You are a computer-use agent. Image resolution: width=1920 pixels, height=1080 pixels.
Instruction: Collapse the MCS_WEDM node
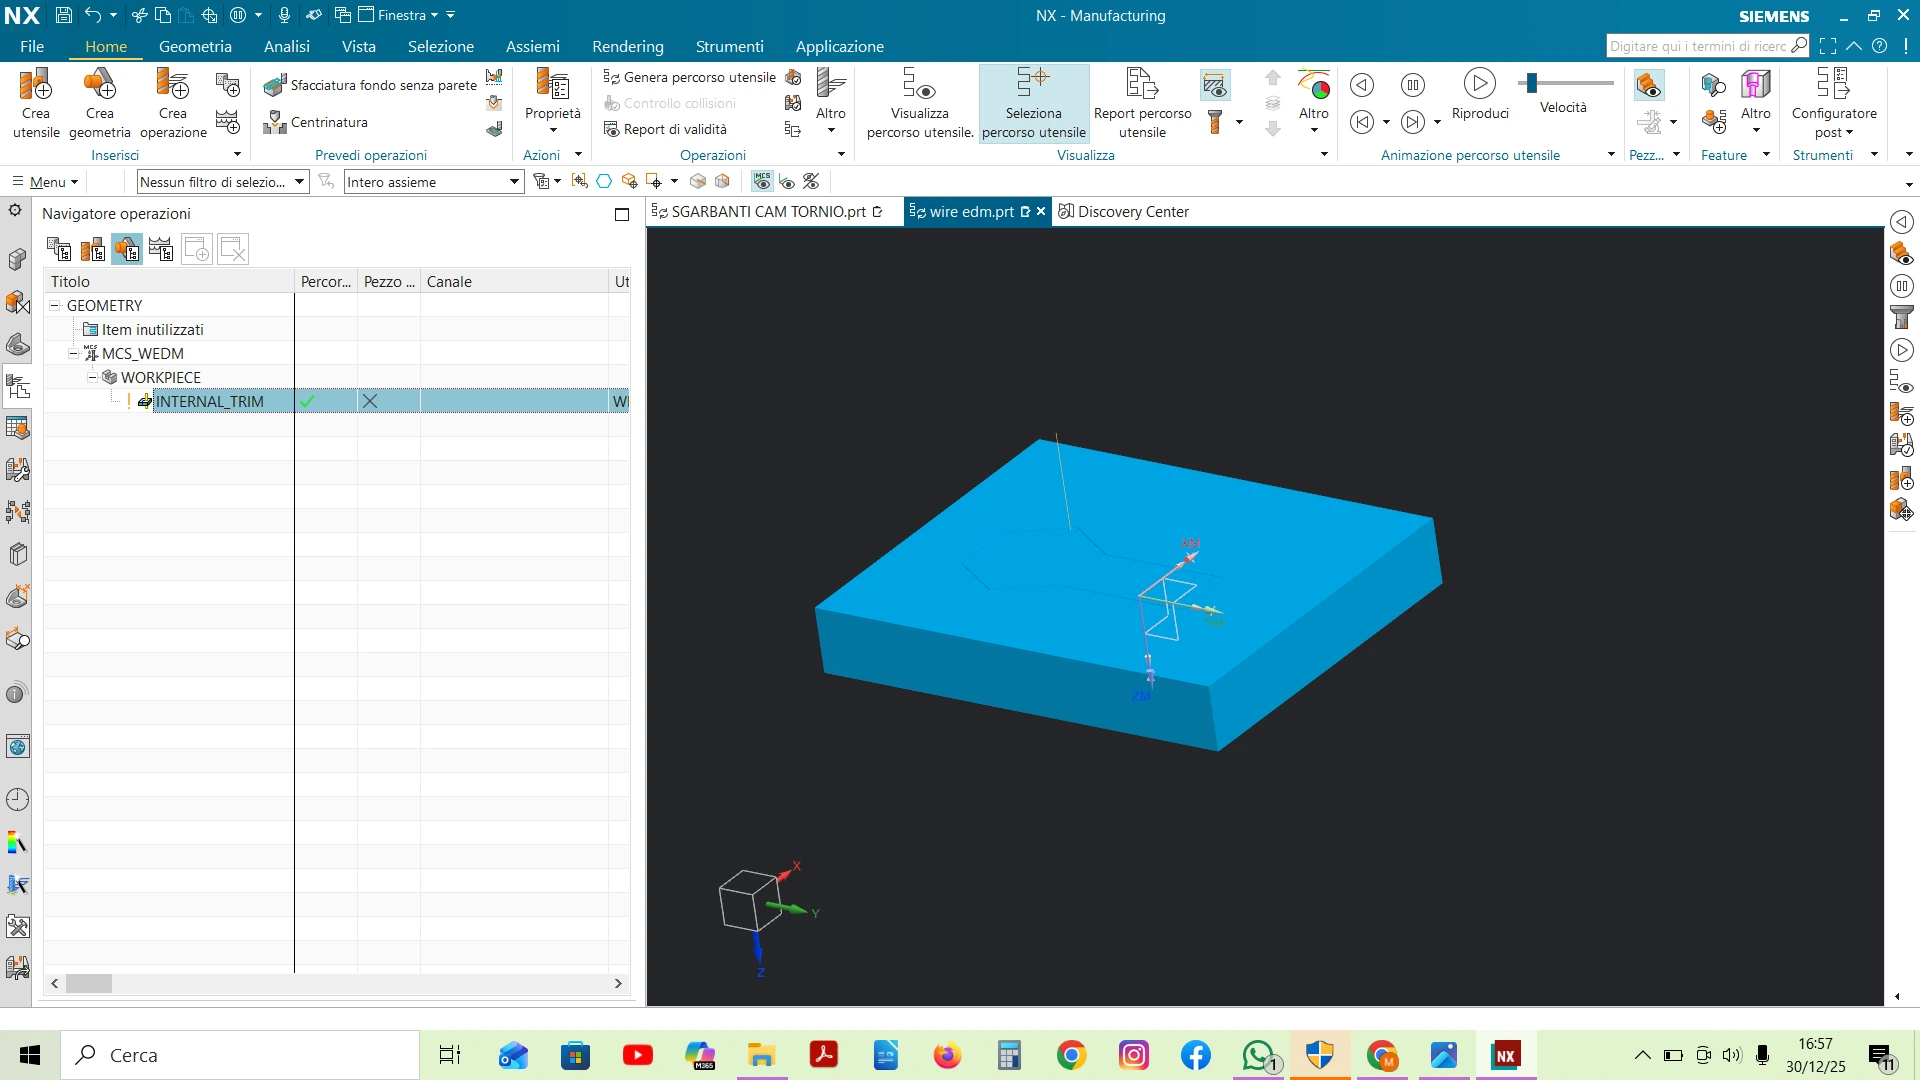click(x=74, y=354)
